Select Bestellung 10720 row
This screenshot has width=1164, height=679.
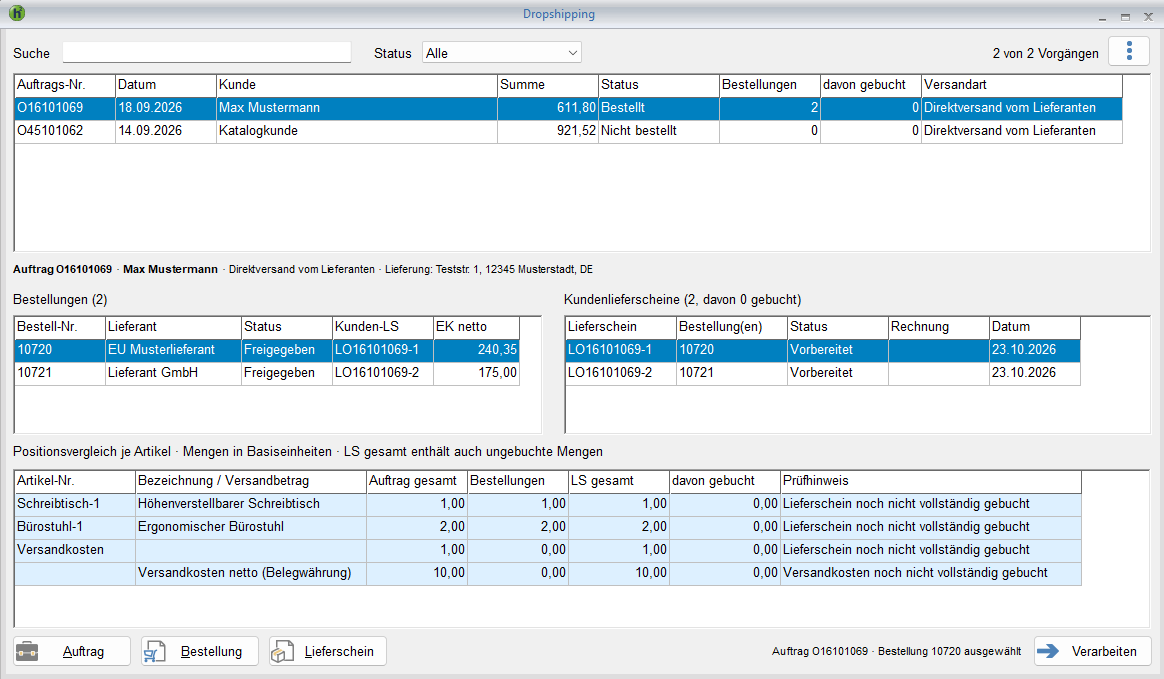tap(267, 350)
